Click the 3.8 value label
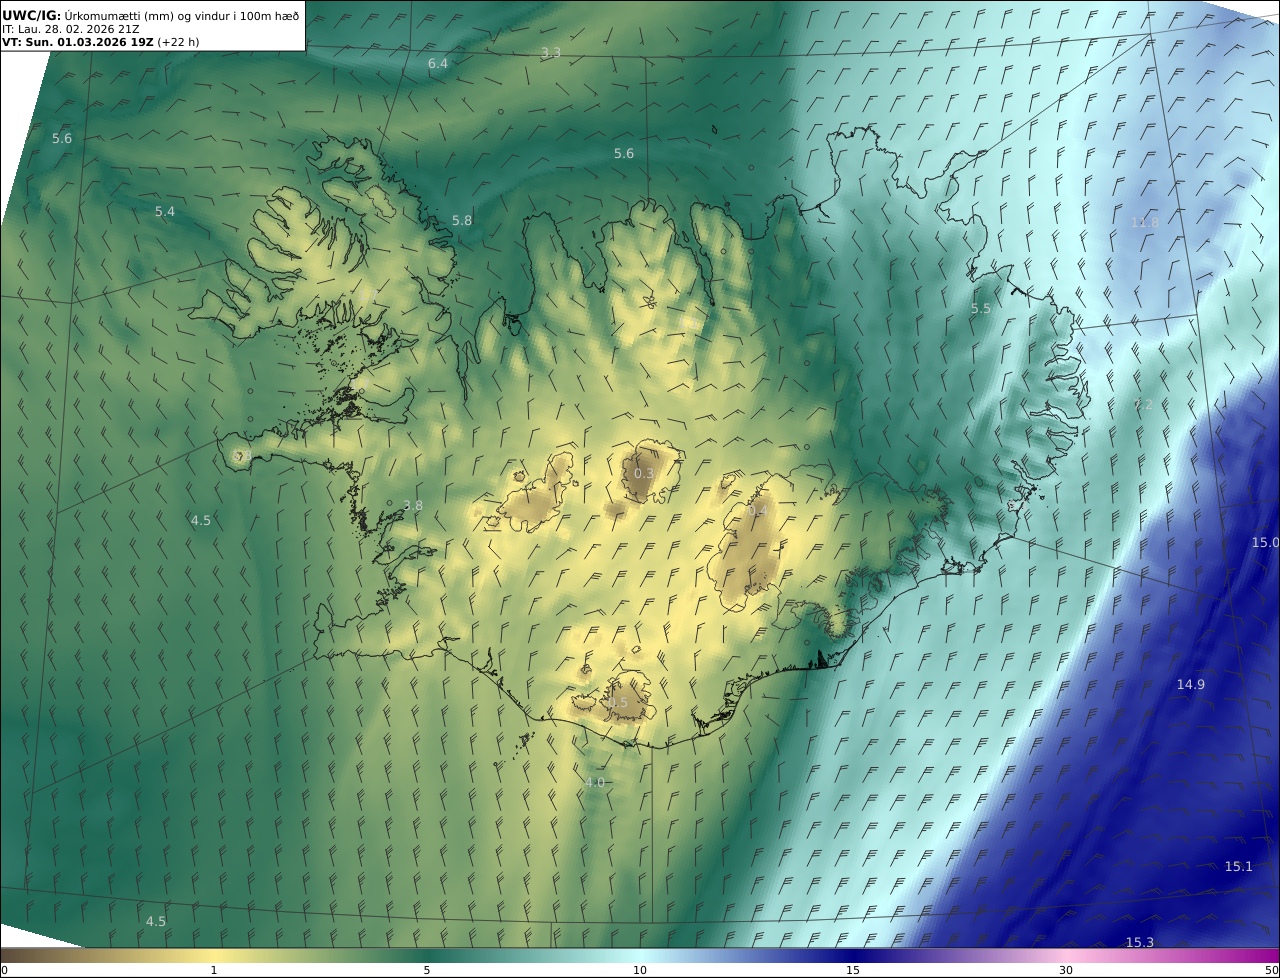 pyautogui.click(x=412, y=506)
